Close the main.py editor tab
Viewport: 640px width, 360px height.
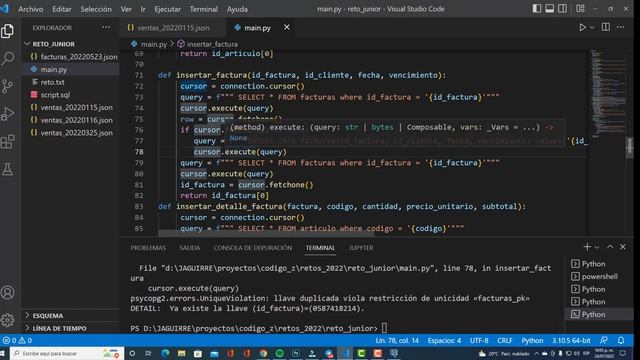[287, 27]
